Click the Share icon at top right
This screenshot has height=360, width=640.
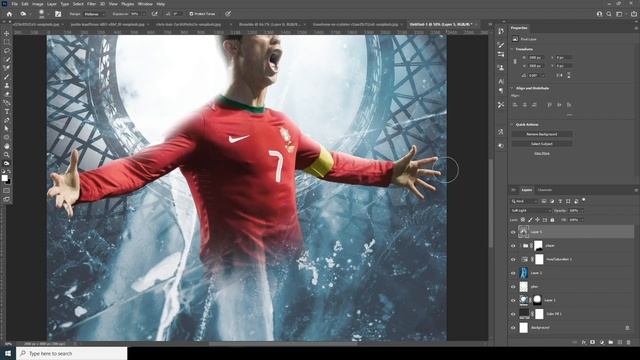(x=633, y=14)
